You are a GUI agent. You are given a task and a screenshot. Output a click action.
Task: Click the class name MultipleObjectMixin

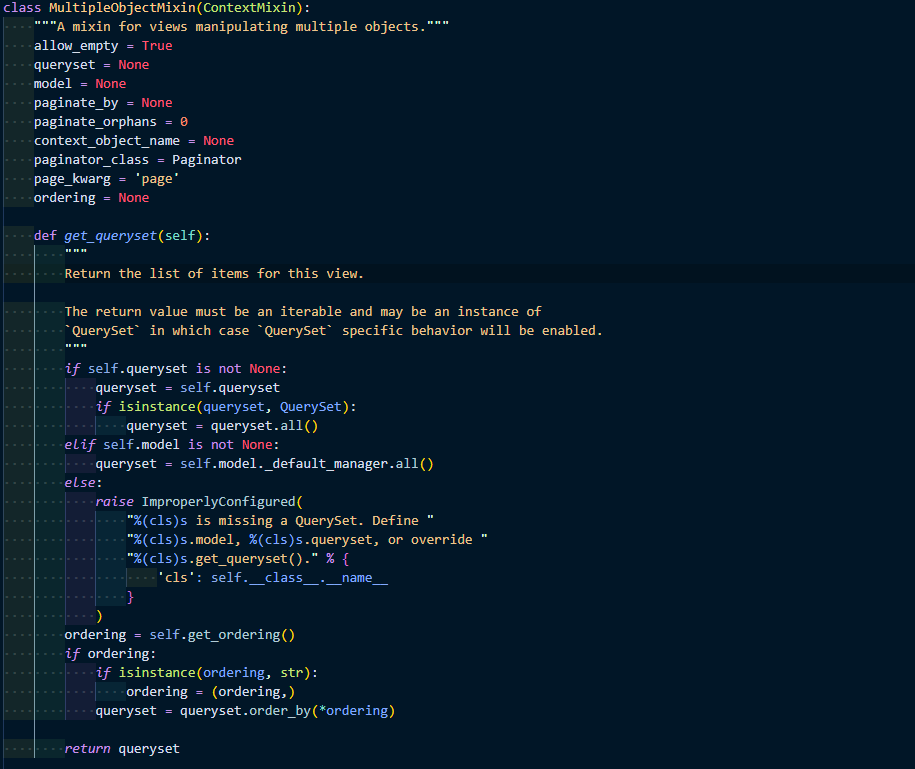[122, 8]
